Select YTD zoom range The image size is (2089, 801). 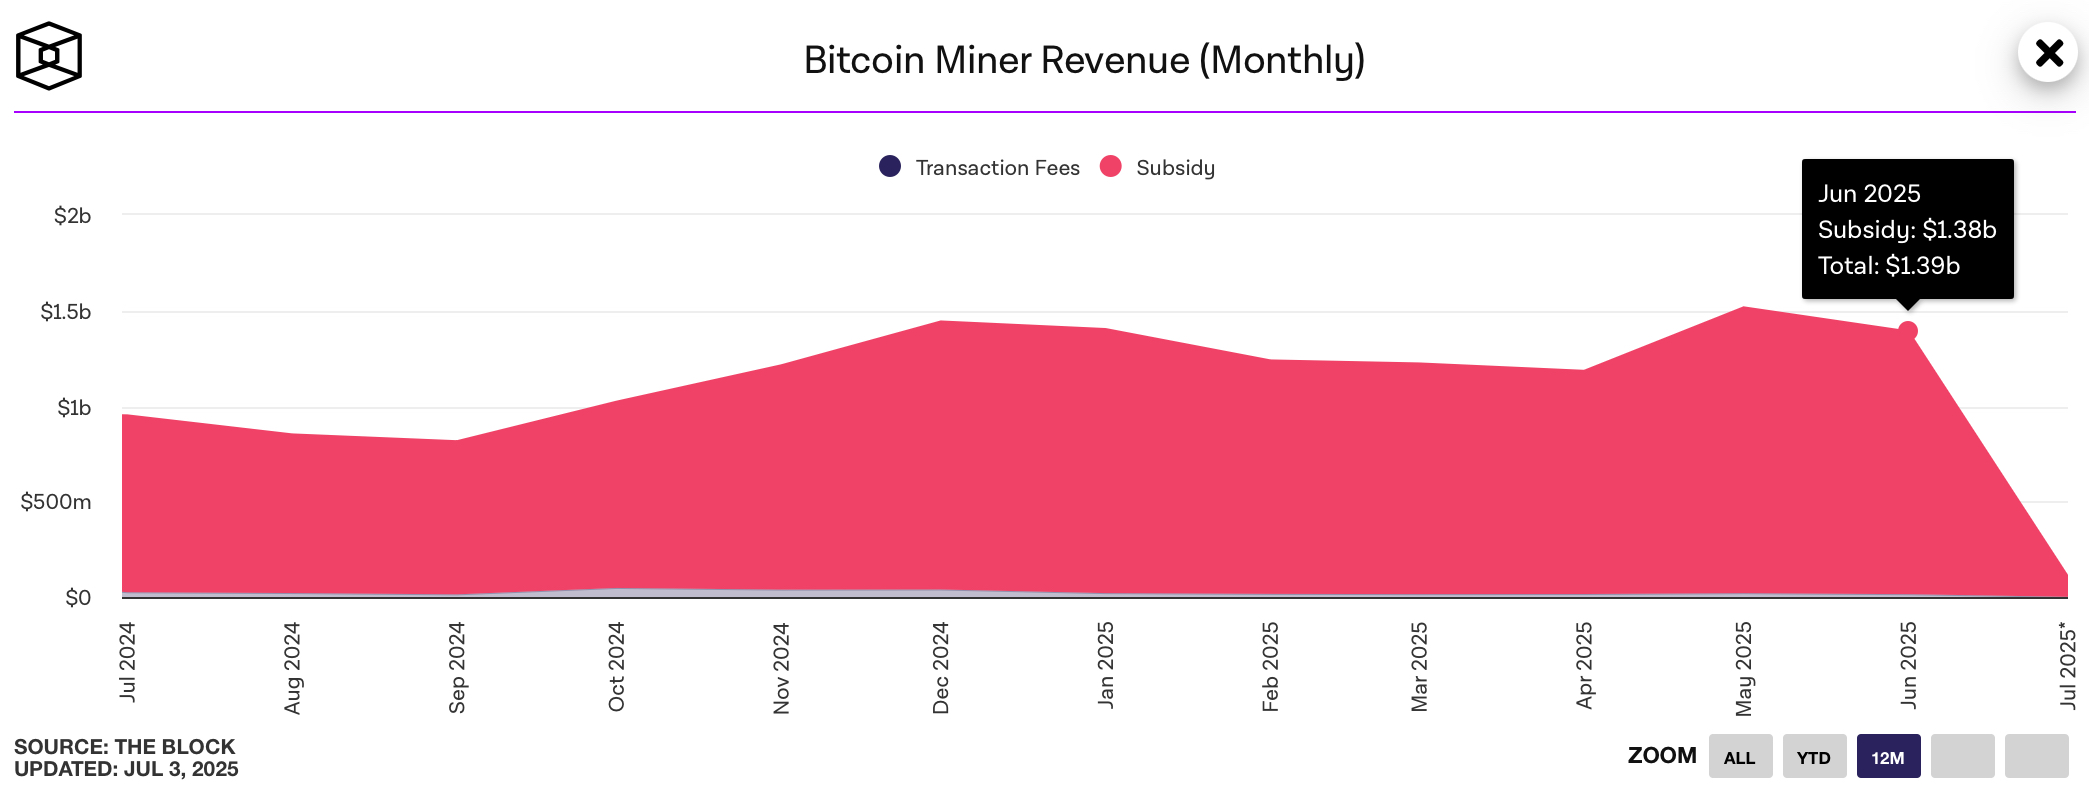[x=1814, y=756]
